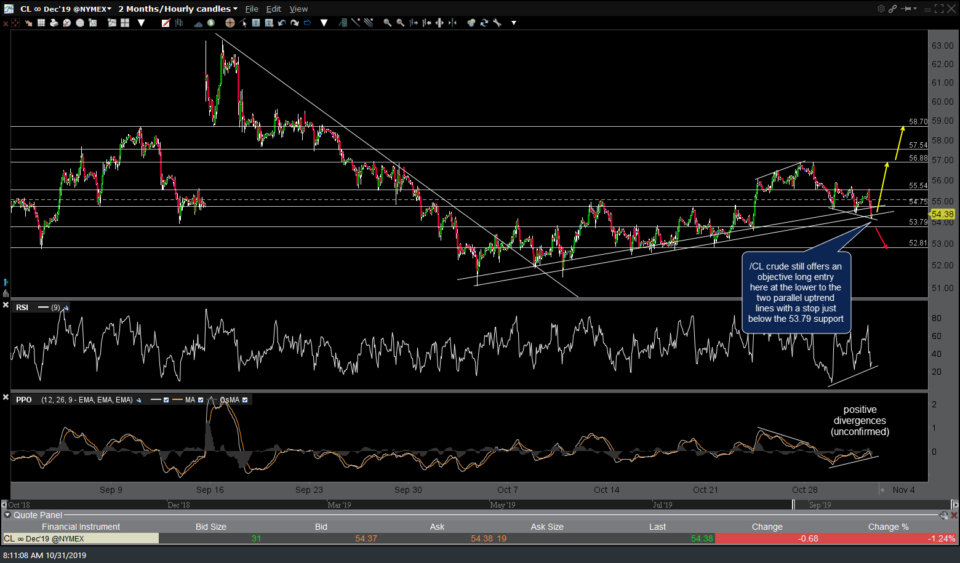Viewport: 960px width, 563px height.
Task: Click the Change % column header
Action: coord(888,526)
